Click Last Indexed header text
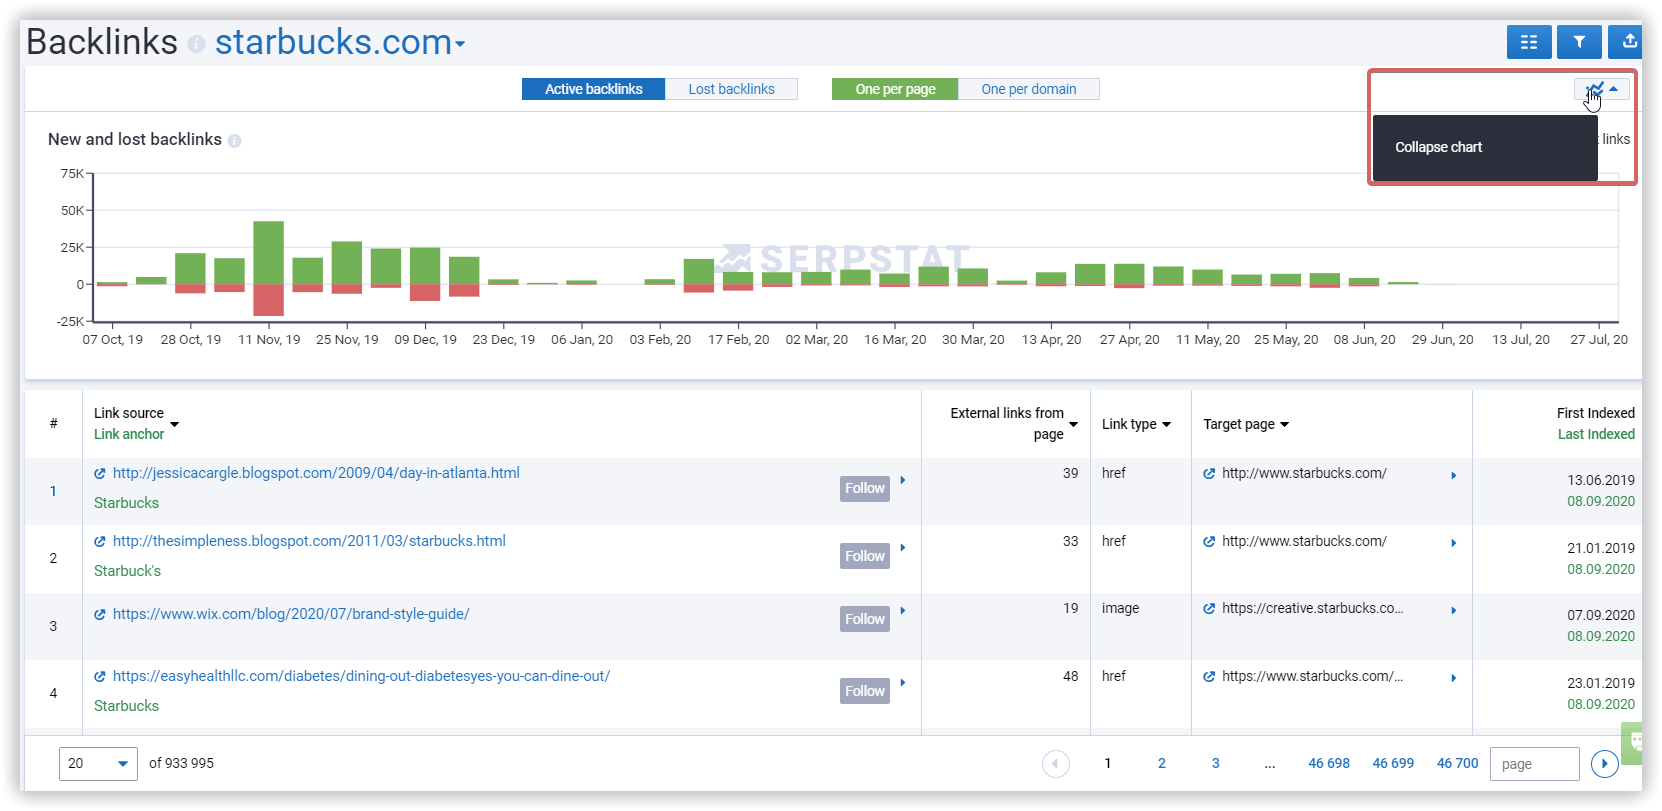Screen dimensions: 1662x811 (1597, 434)
